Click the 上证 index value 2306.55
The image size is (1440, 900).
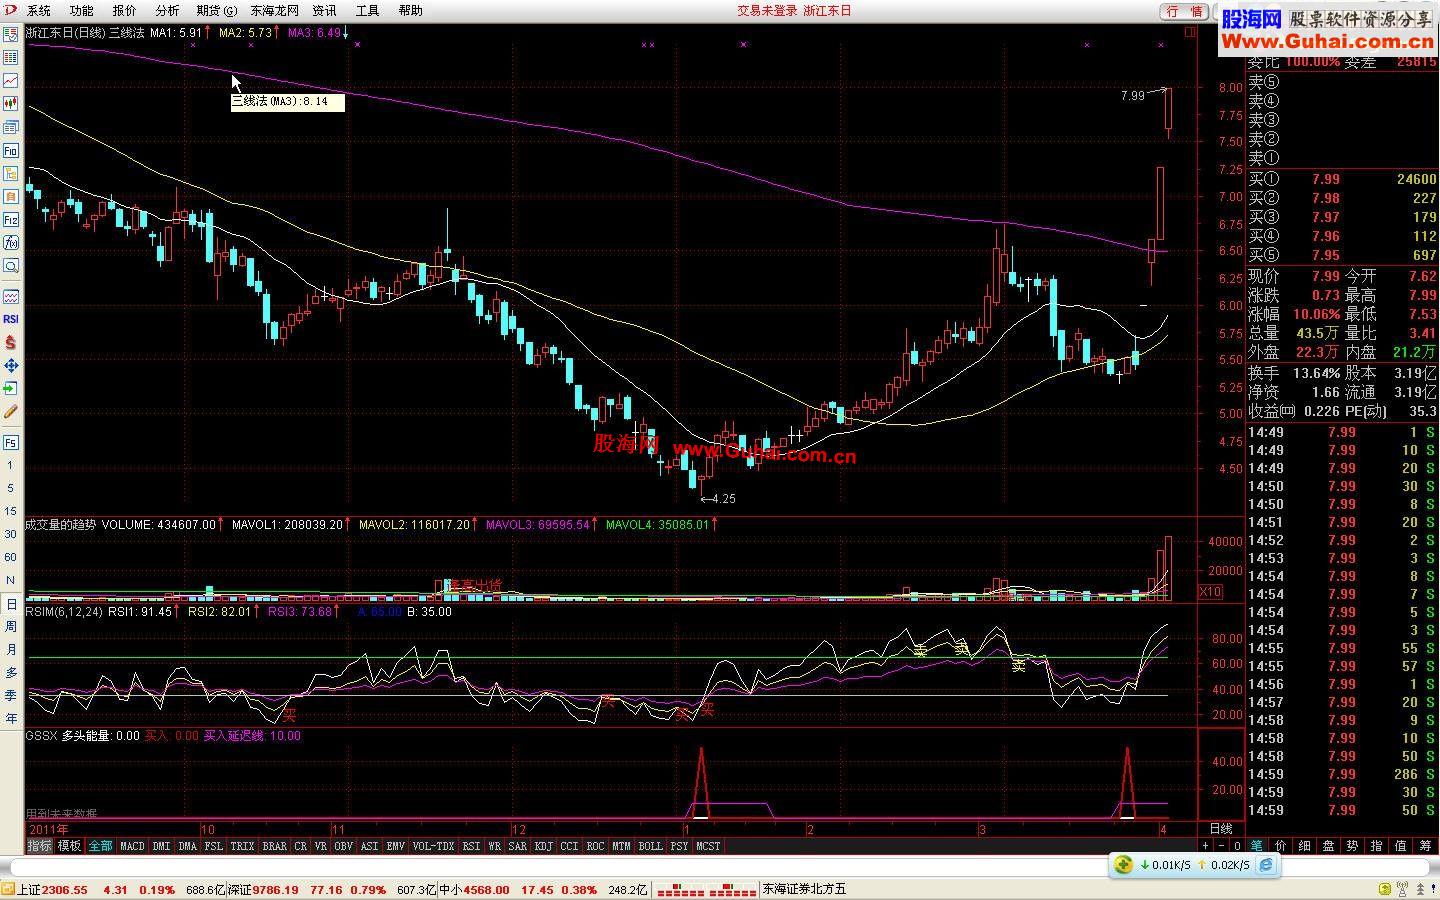point(65,890)
